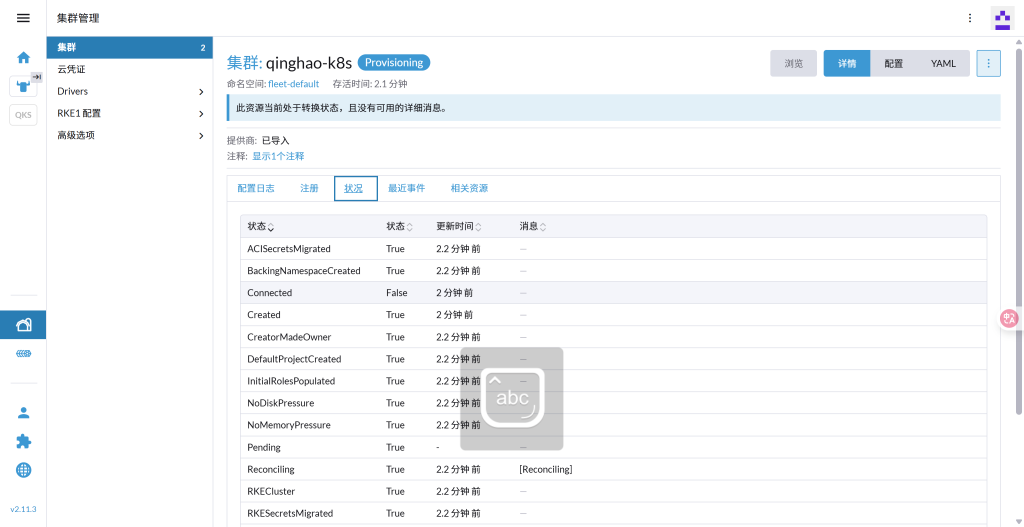1024x527 pixels.
Task: Open the Extensions puzzle icon
Action: pyautogui.click(x=23, y=441)
